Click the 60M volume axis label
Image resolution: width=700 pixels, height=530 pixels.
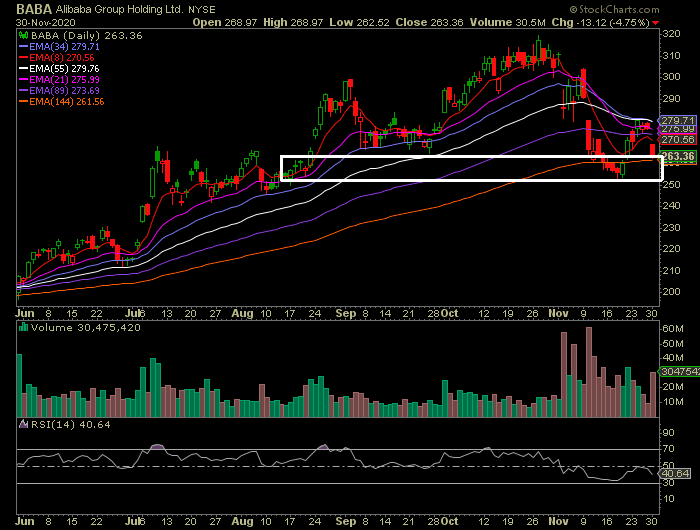(673, 329)
